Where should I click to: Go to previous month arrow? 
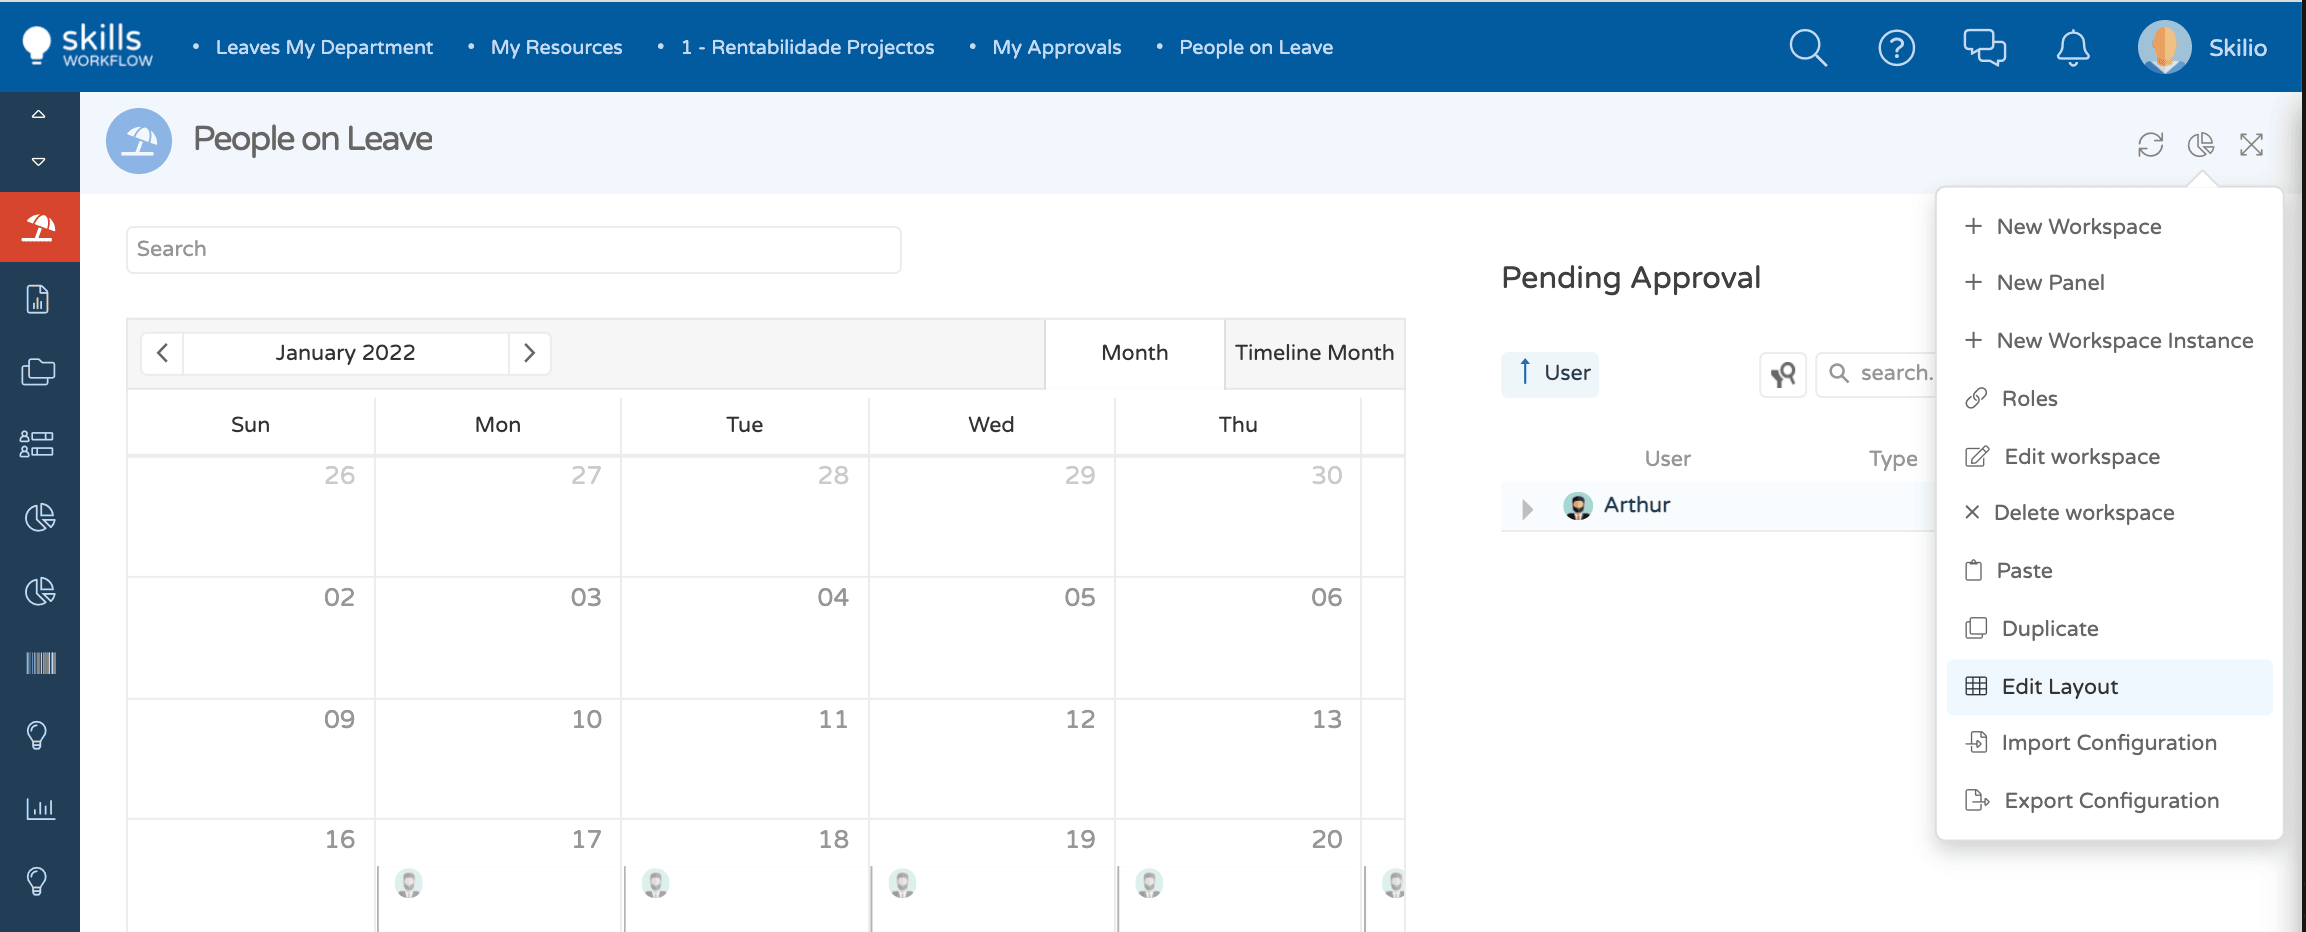click(162, 353)
